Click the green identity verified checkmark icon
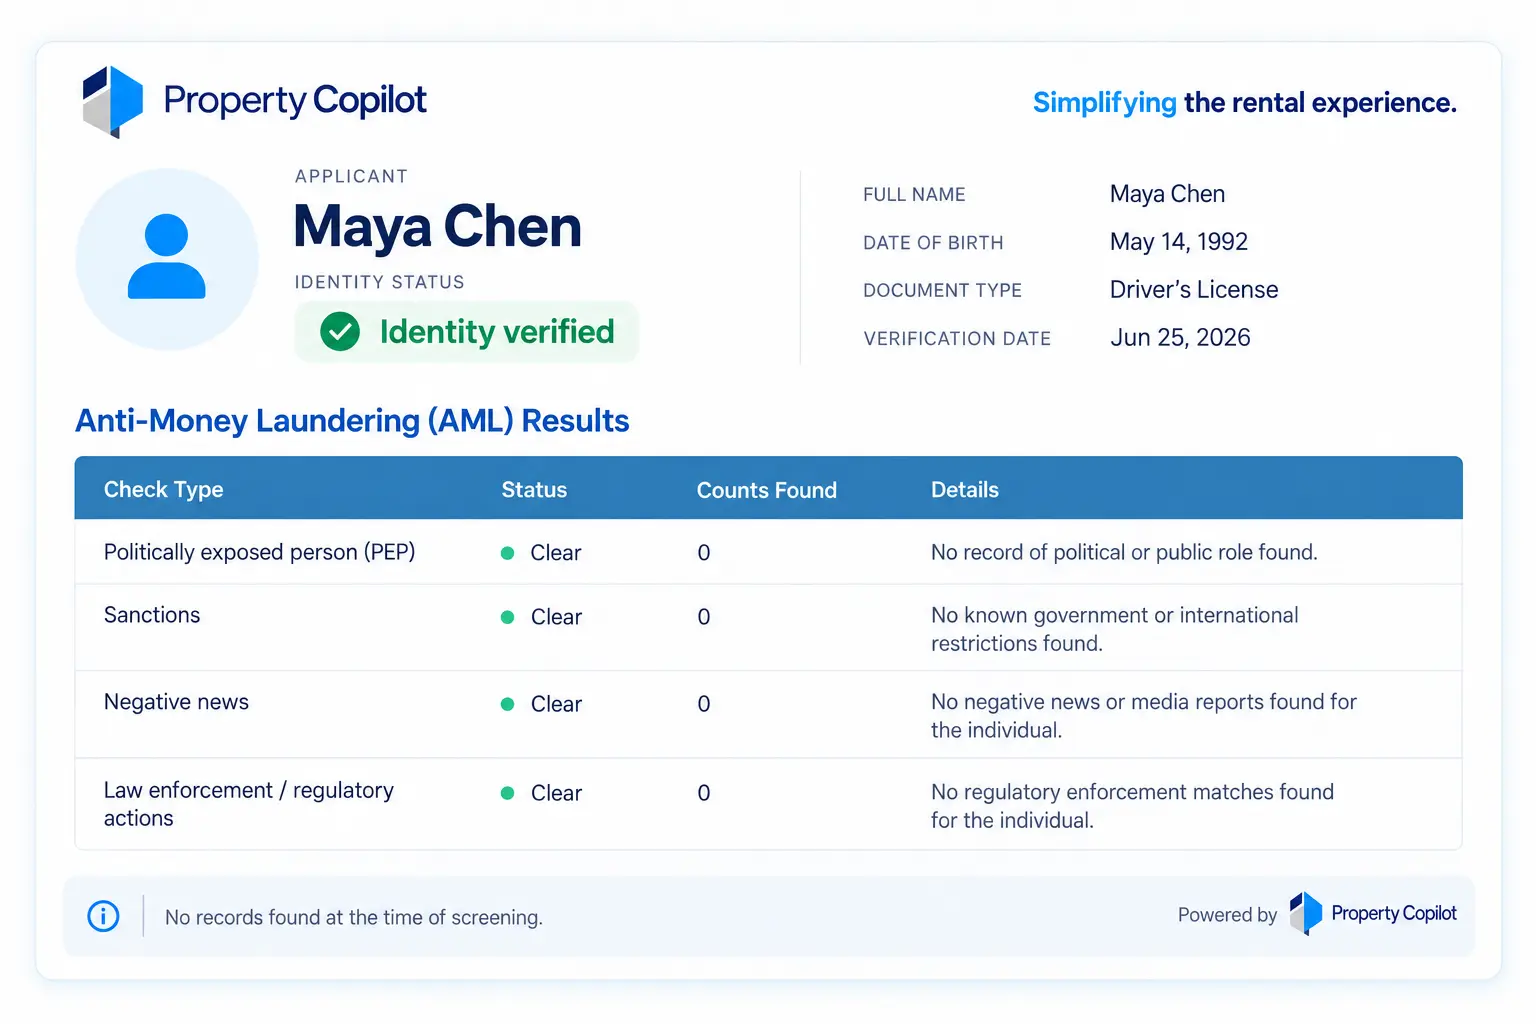The image size is (1536, 1024). coord(340,331)
